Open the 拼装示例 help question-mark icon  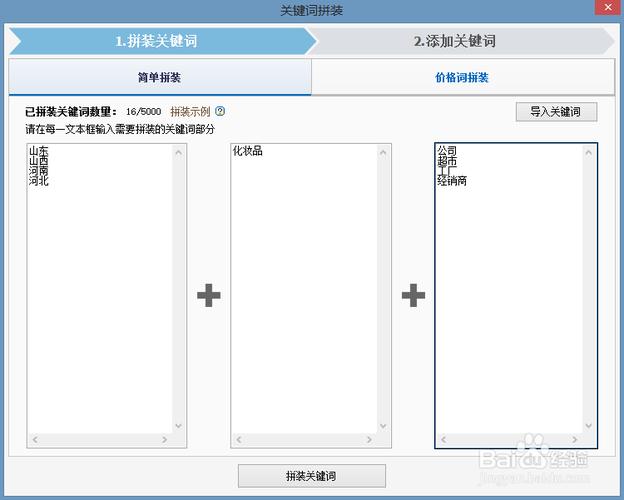coord(220,111)
